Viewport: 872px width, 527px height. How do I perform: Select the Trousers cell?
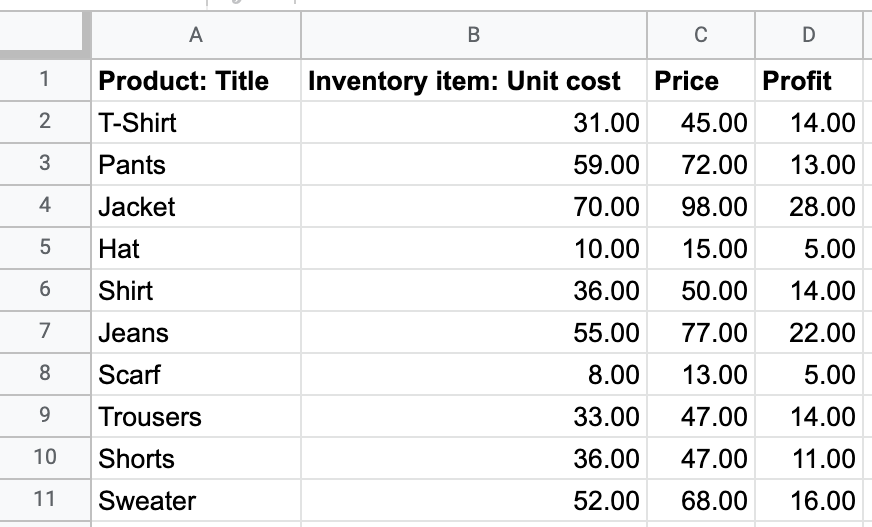196,416
